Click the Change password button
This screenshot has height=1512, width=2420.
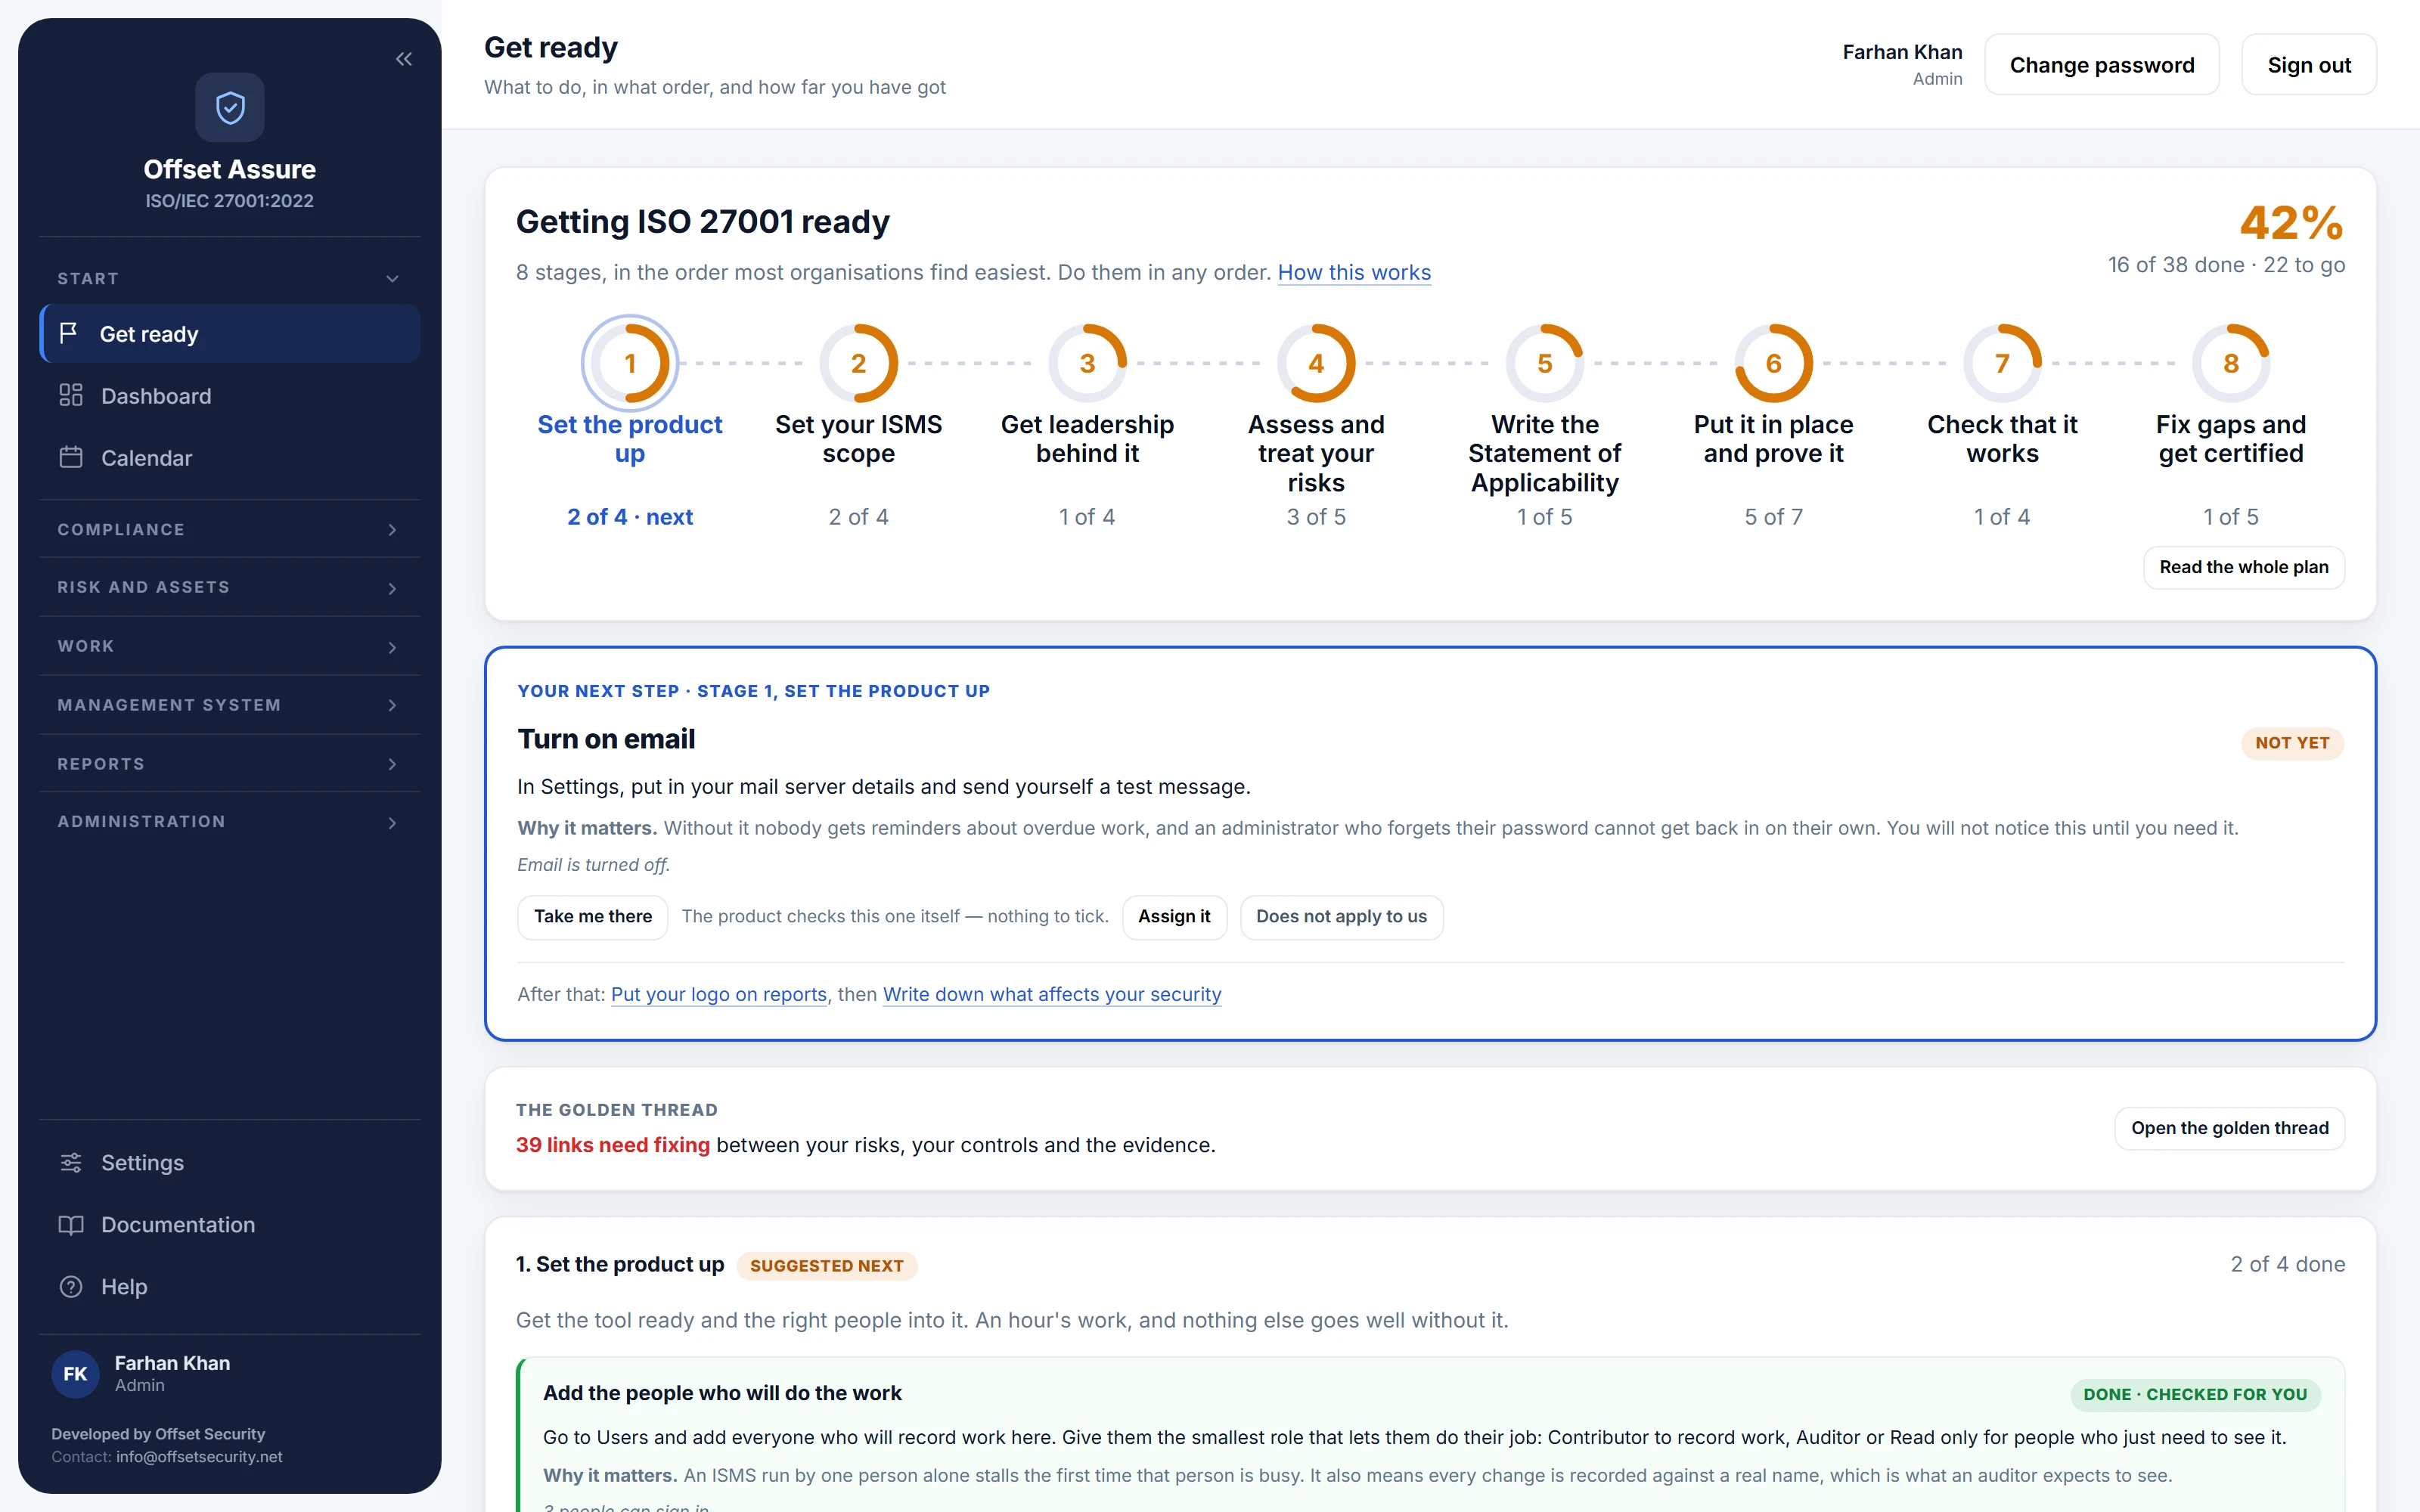(2102, 65)
